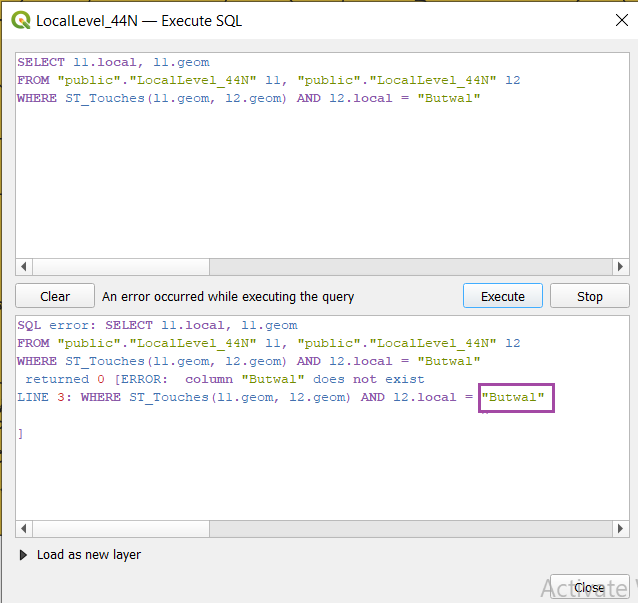Expand the Load as new layer section
638x603 pixels.
point(23,555)
